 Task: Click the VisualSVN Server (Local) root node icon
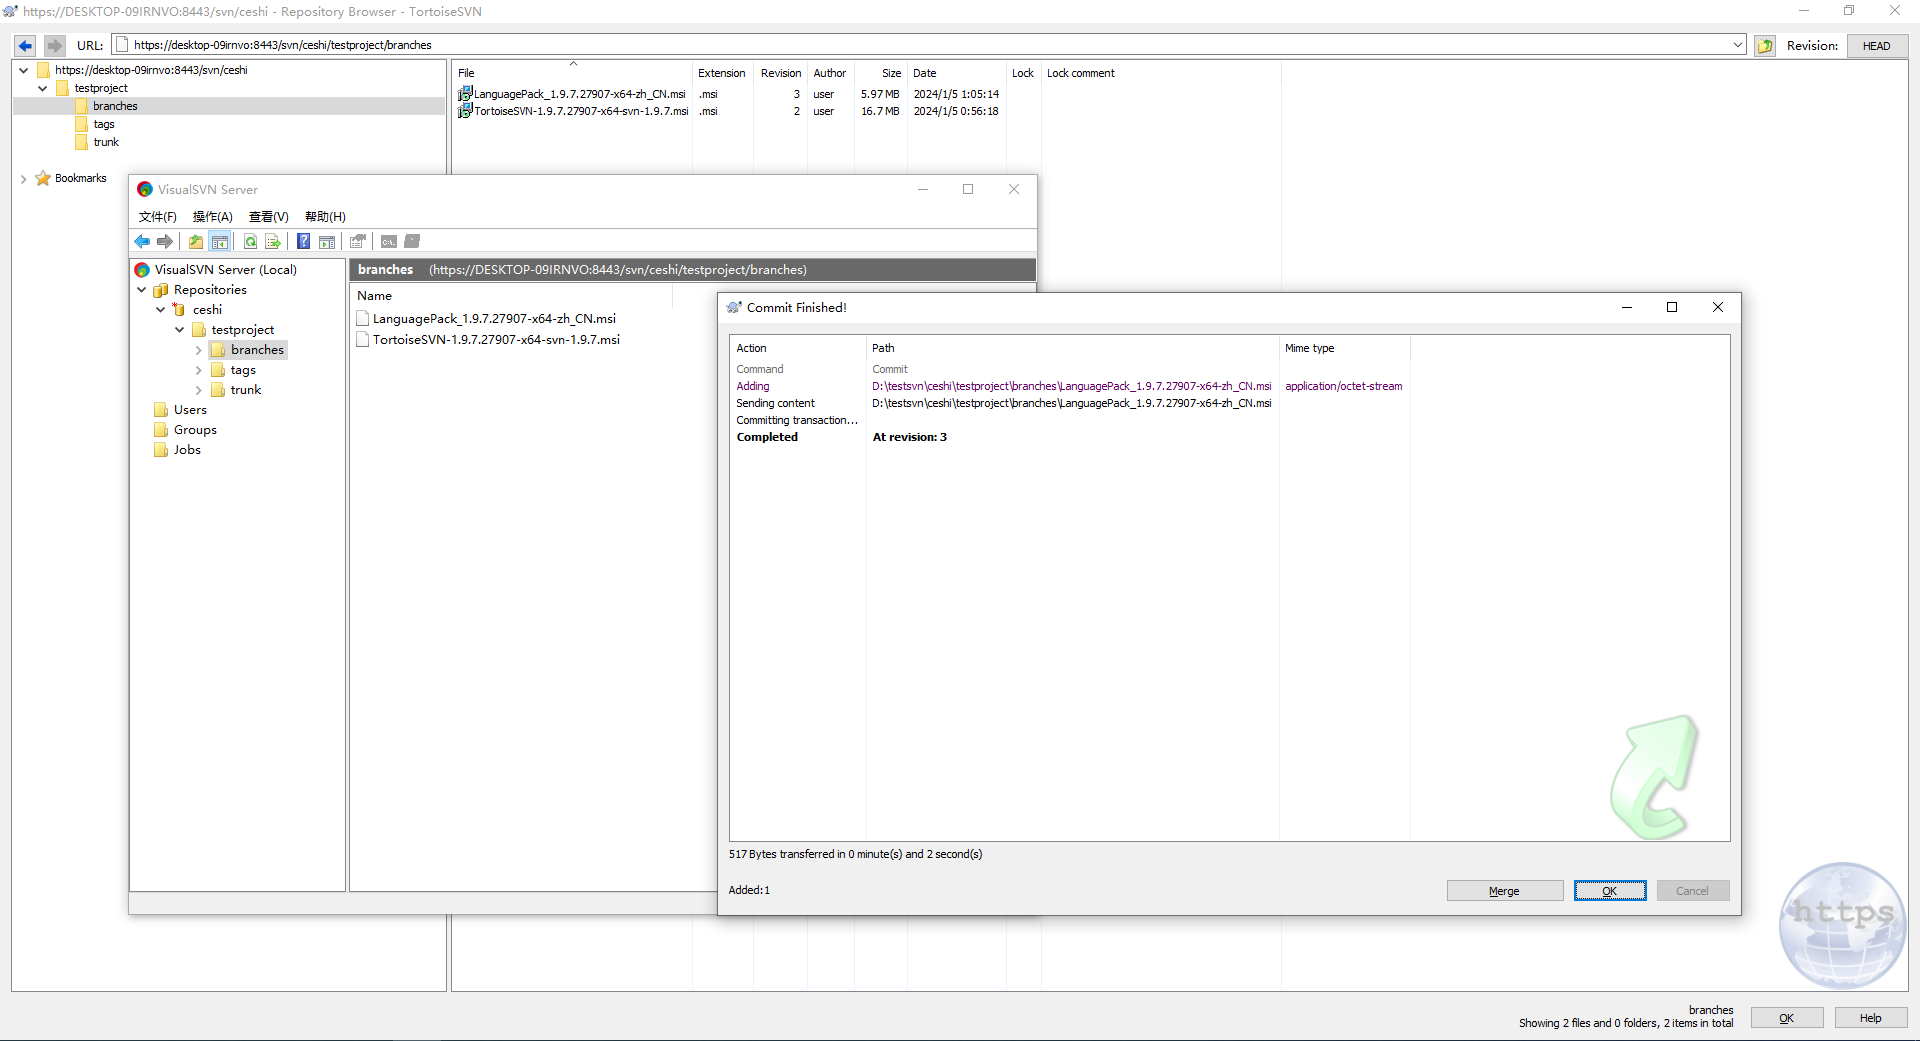click(x=143, y=270)
